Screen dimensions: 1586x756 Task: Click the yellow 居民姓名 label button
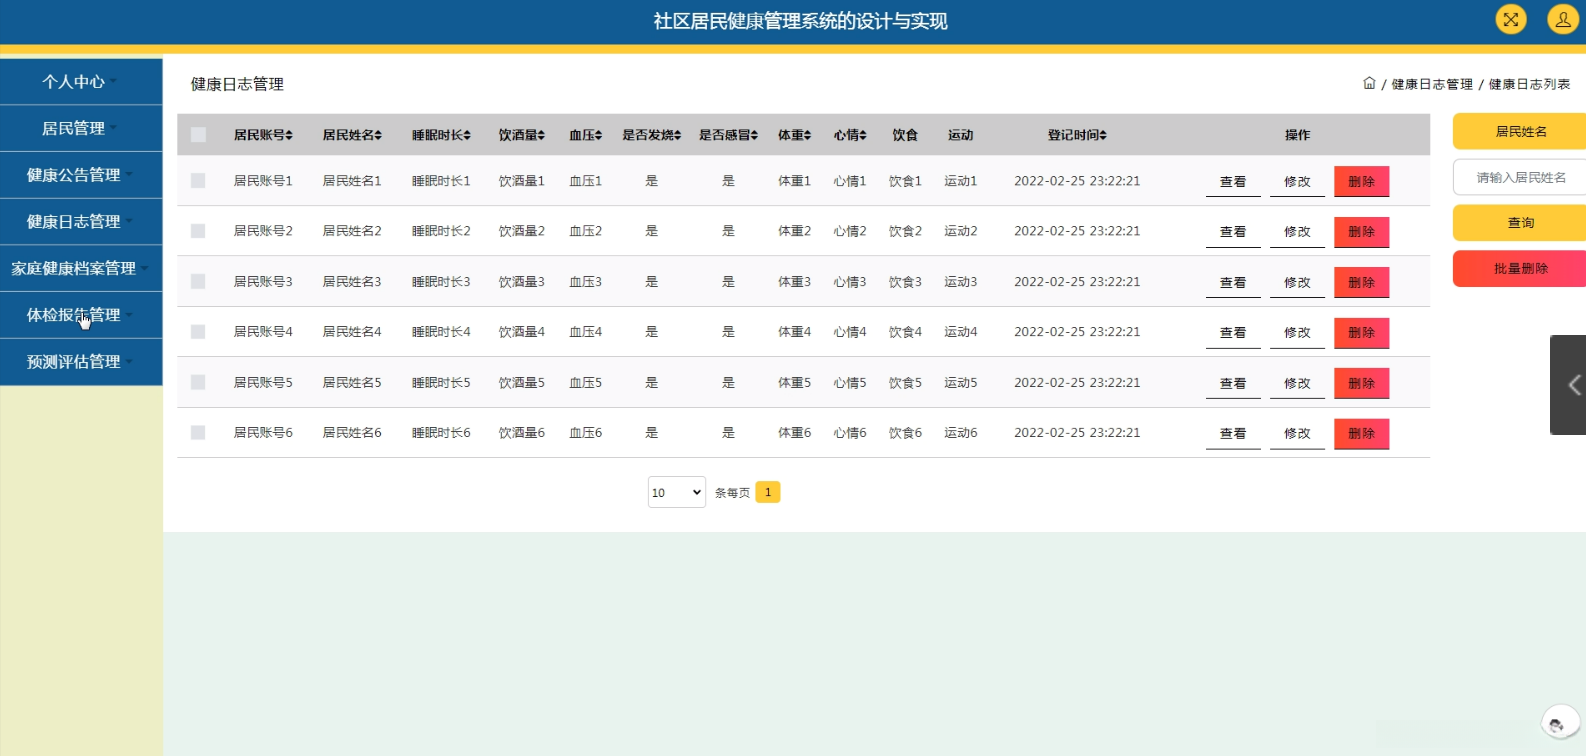(x=1520, y=132)
